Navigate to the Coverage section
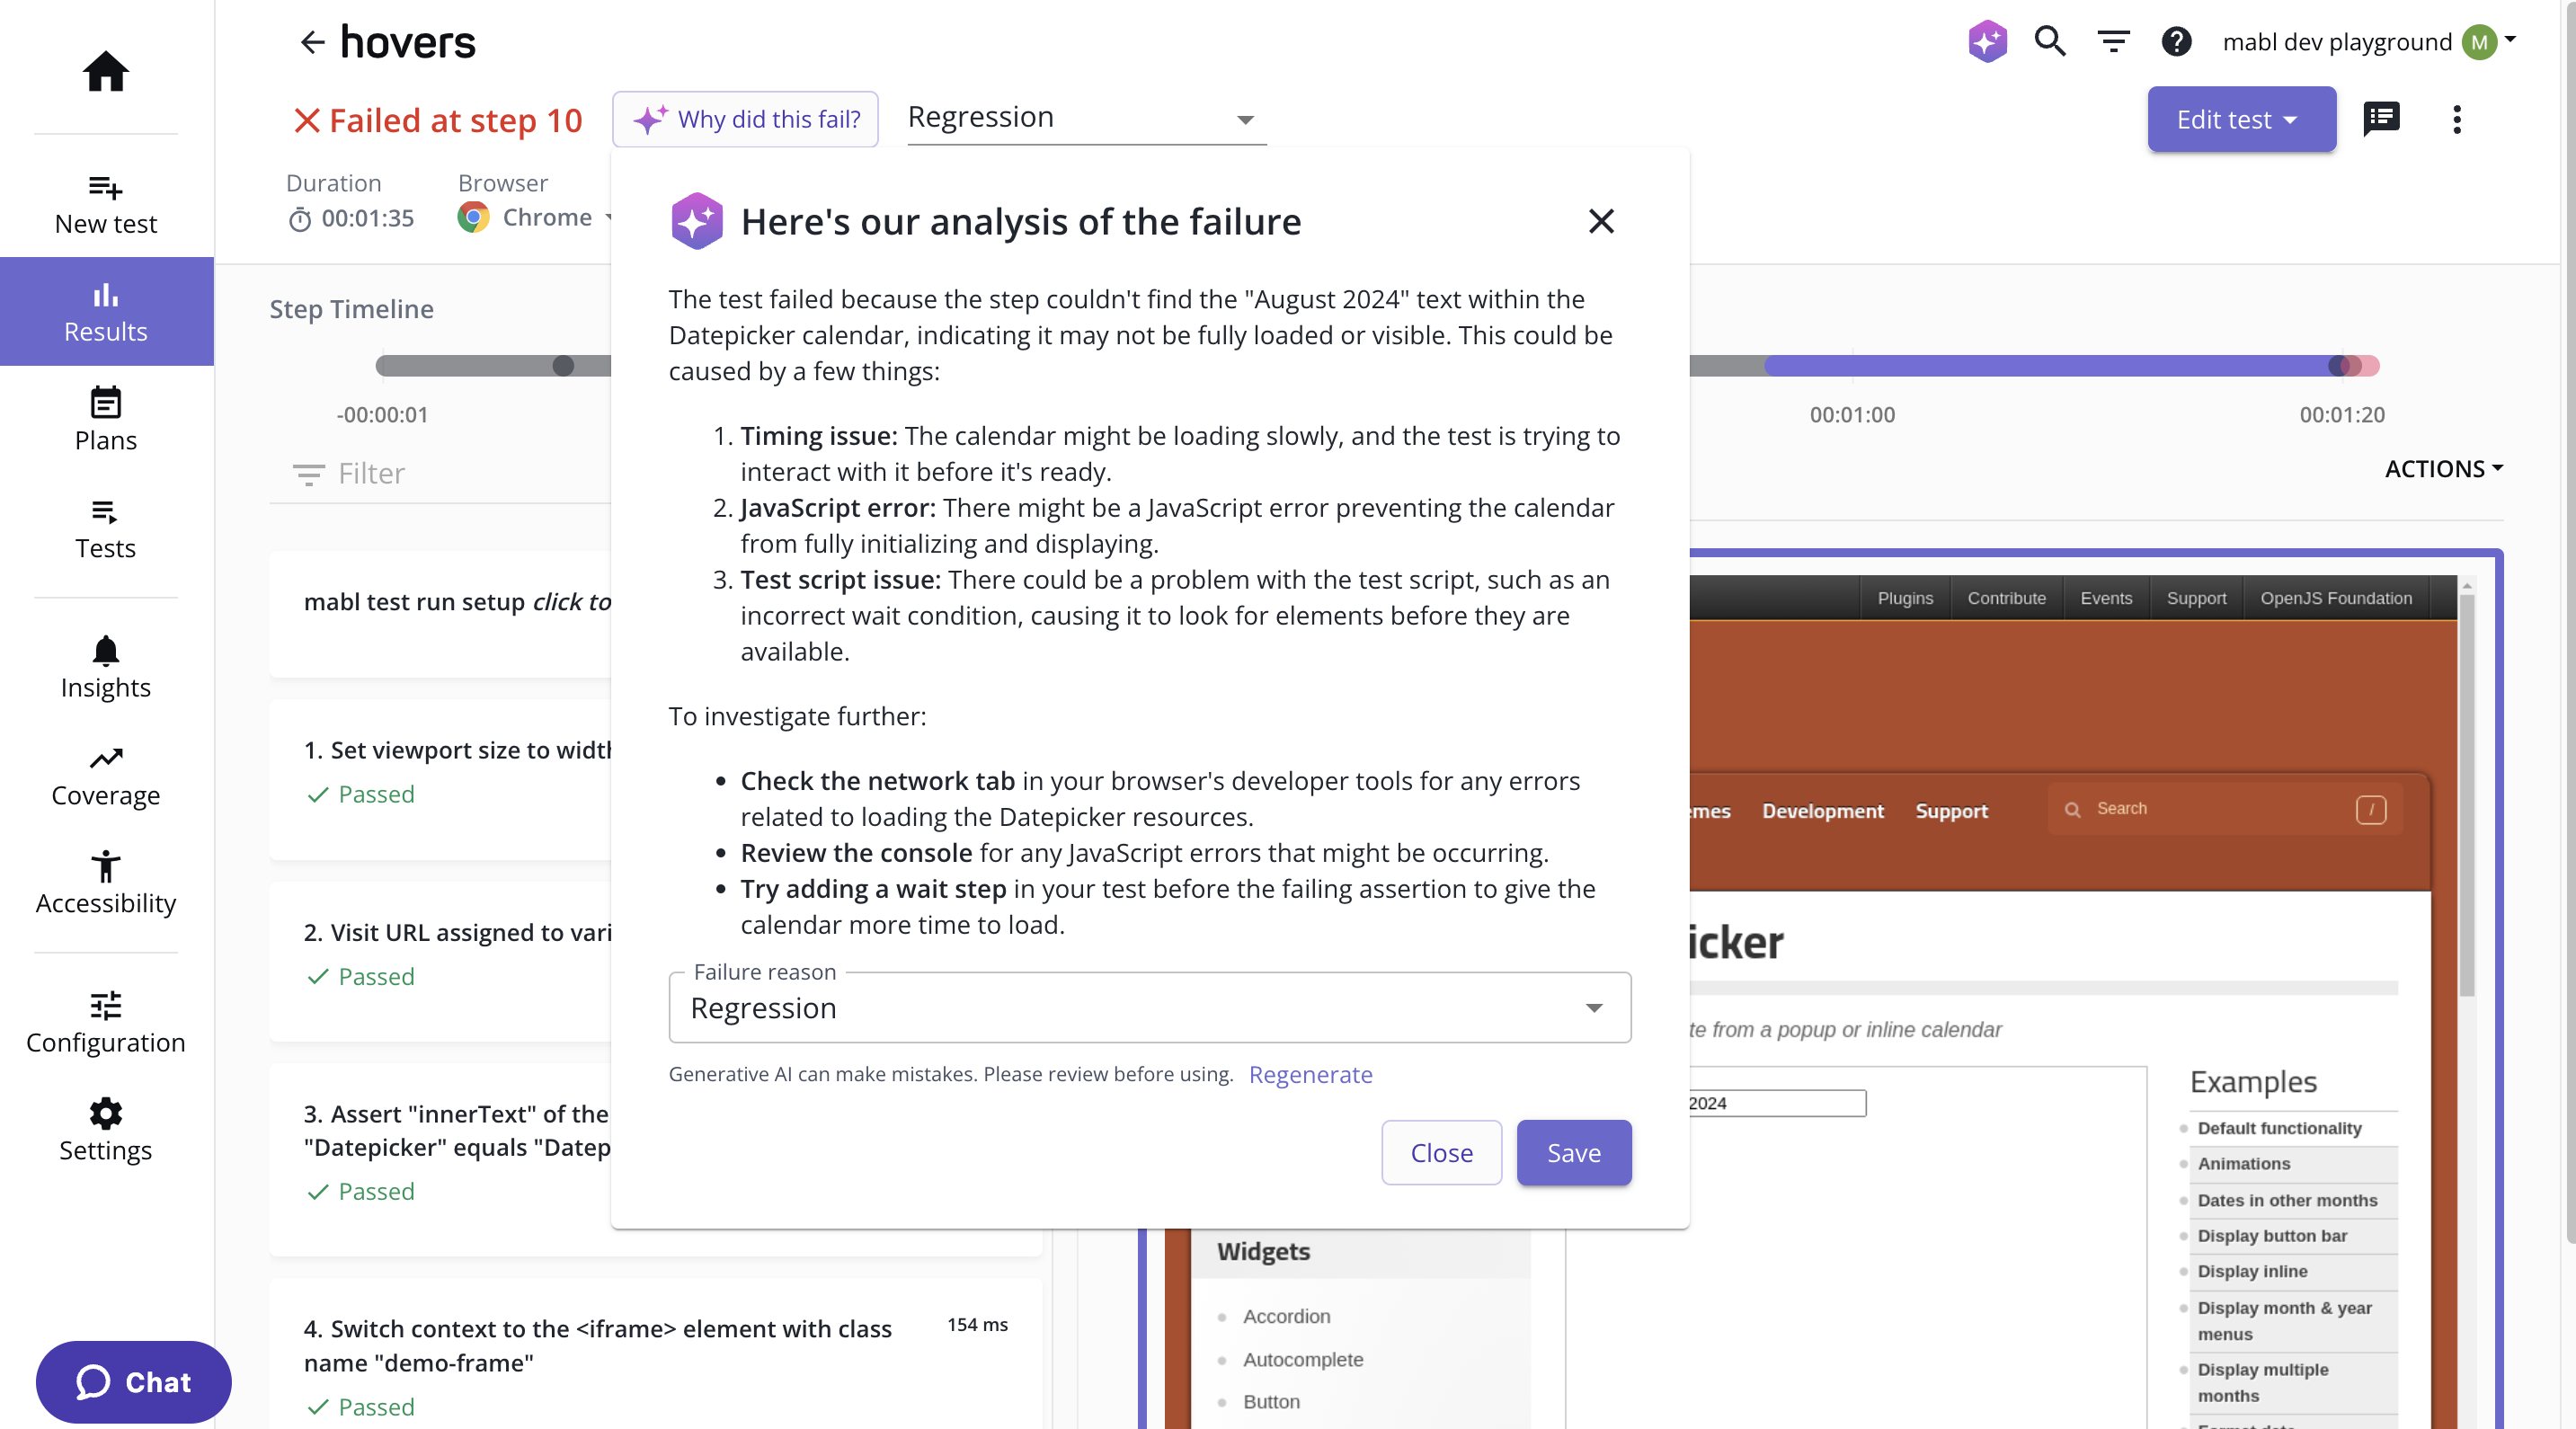Viewport: 2576px width, 1429px height. click(105, 777)
